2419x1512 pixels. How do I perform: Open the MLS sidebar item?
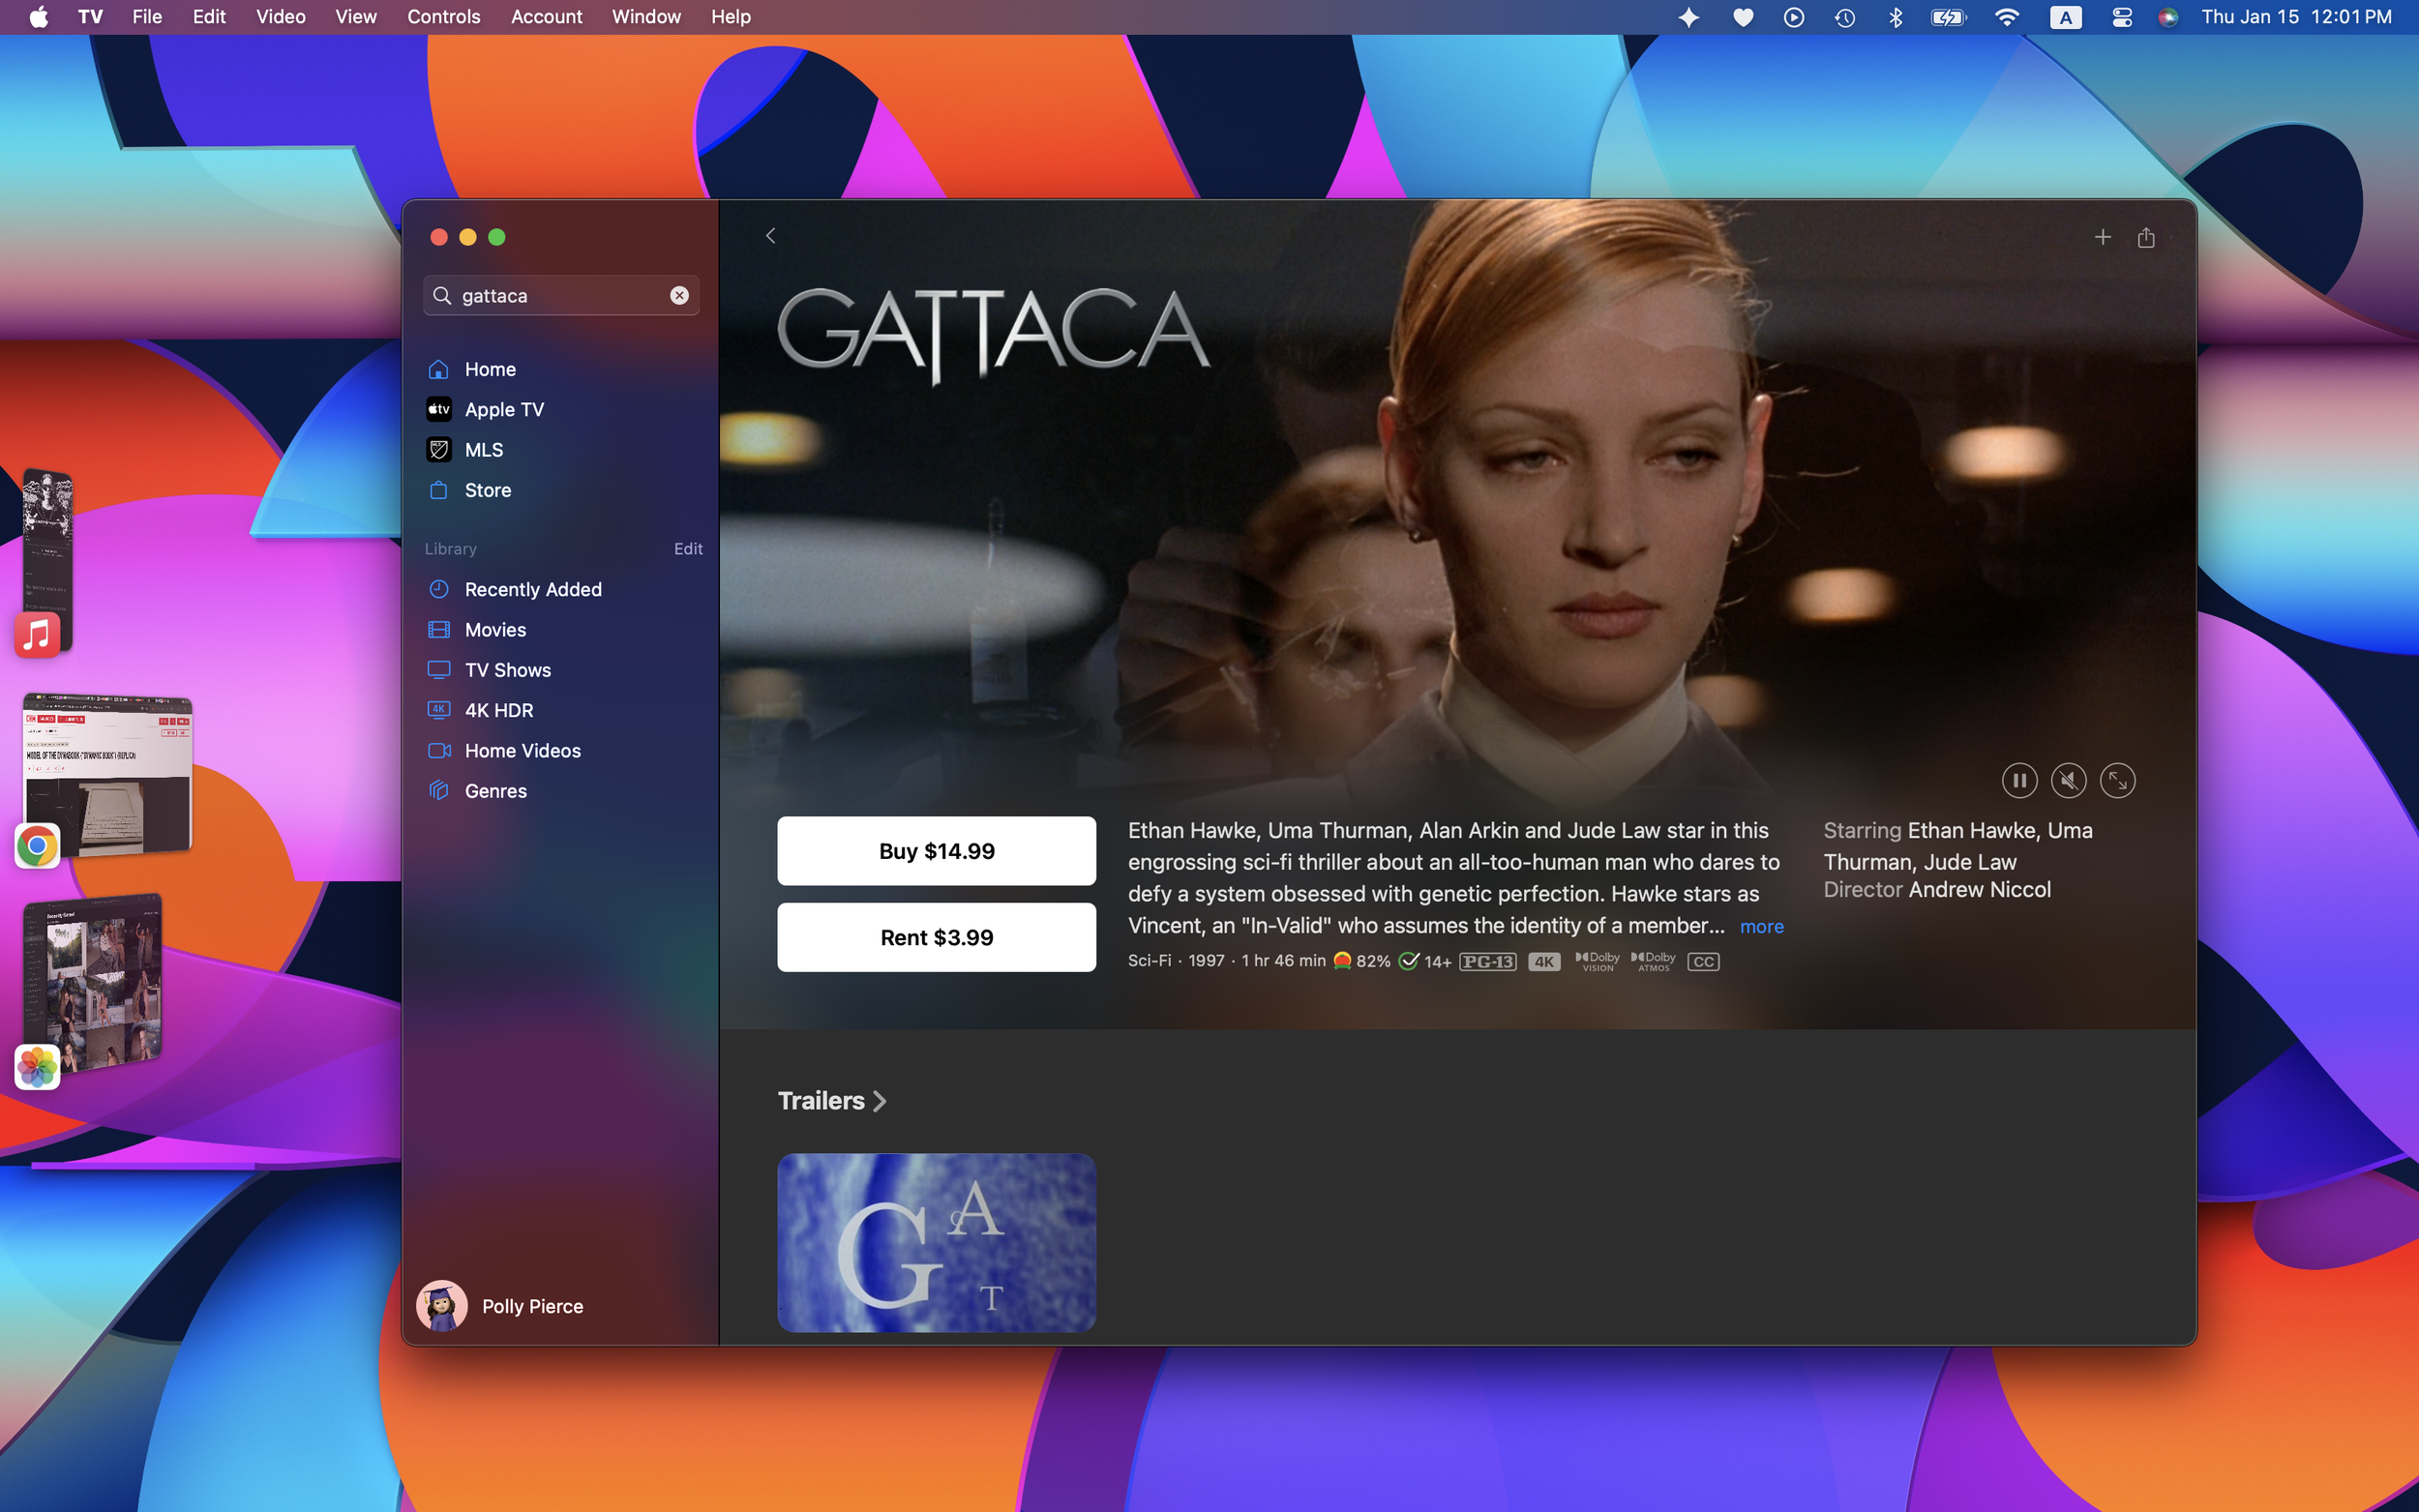[x=483, y=450]
